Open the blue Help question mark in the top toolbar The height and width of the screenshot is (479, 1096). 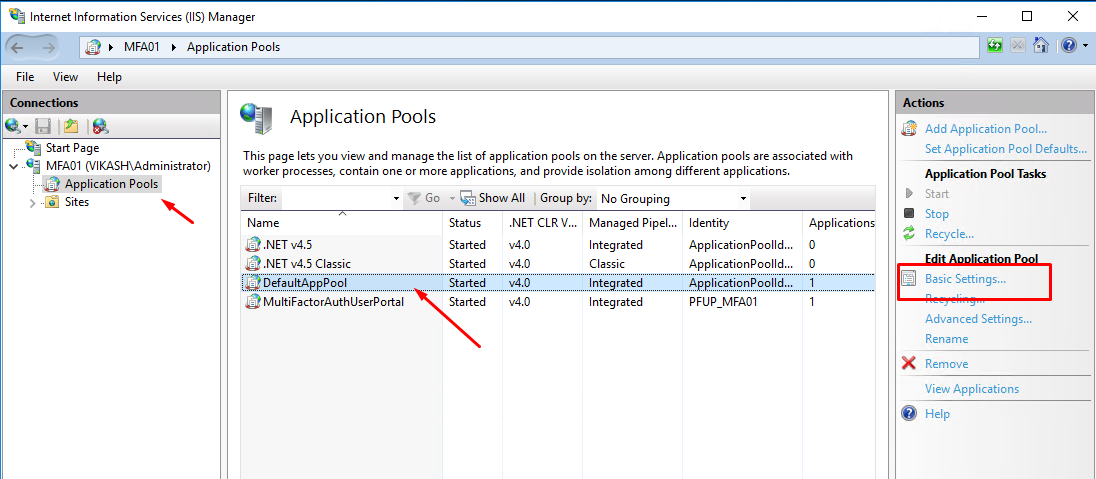(x=1068, y=46)
